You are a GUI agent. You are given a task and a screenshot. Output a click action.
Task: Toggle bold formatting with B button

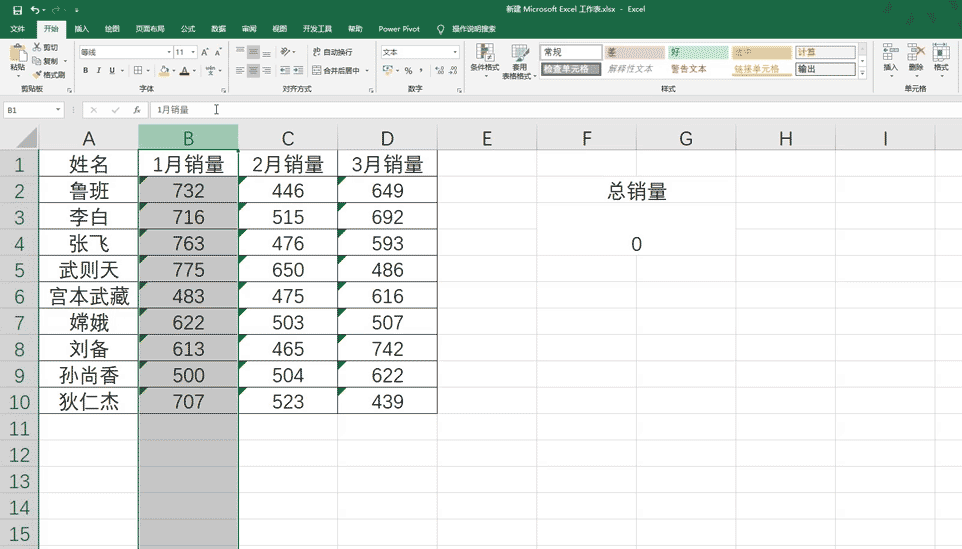click(x=86, y=71)
